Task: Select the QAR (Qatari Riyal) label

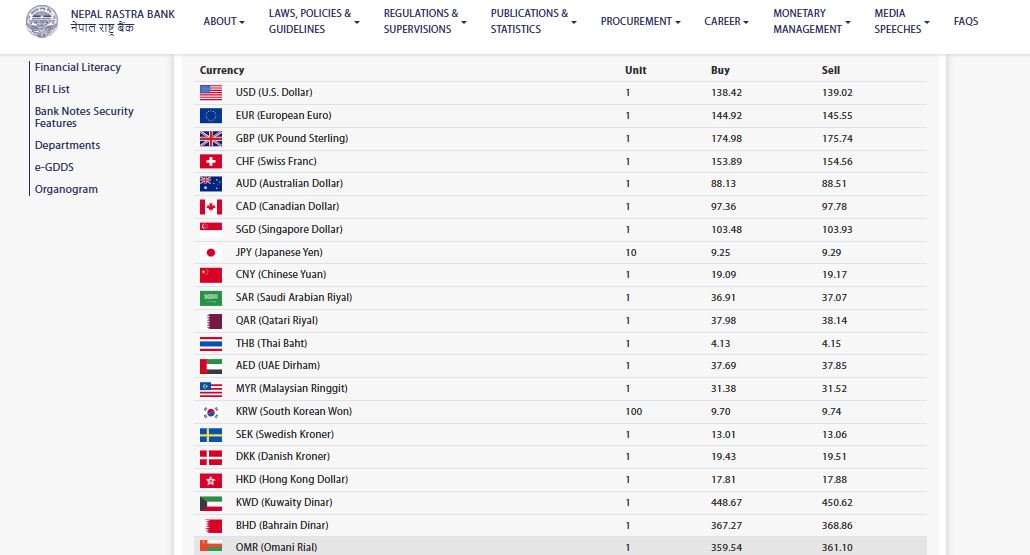Action: click(x=277, y=321)
